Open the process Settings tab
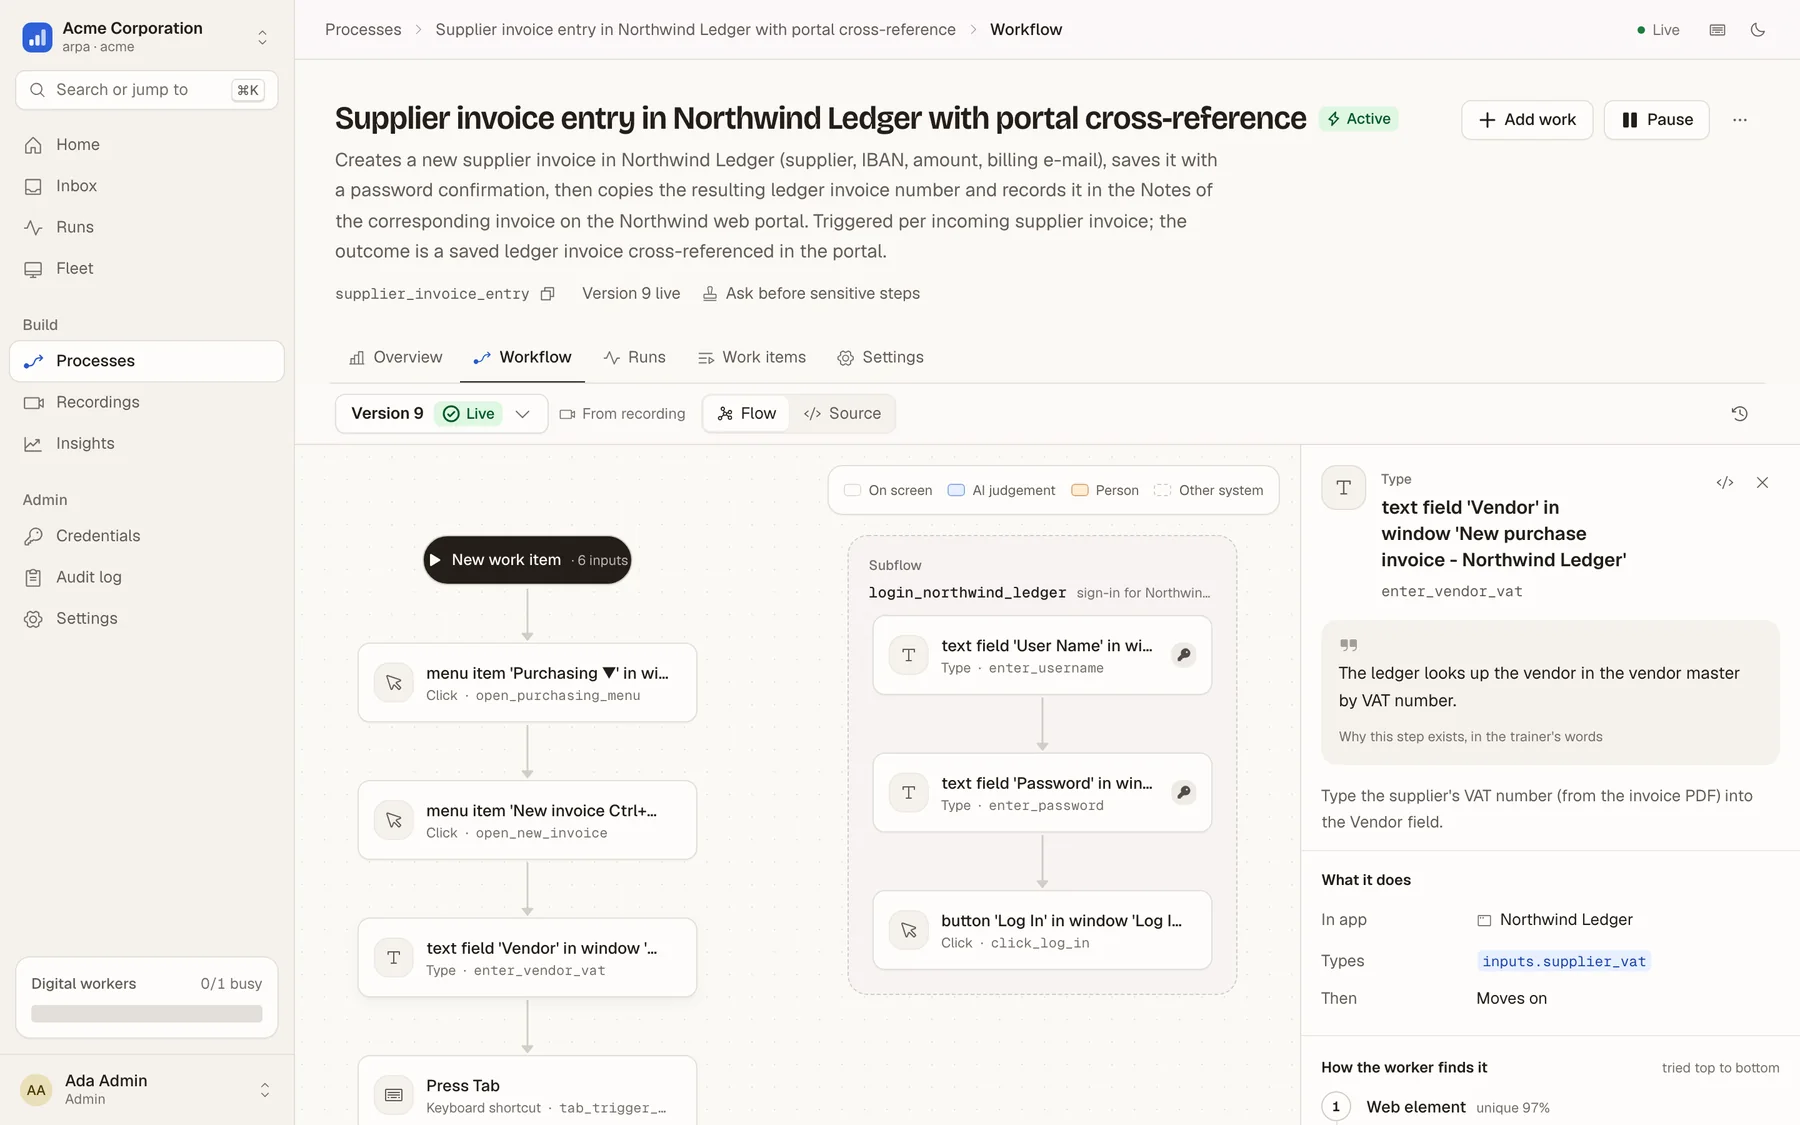This screenshot has height=1125, width=1800. [881, 358]
